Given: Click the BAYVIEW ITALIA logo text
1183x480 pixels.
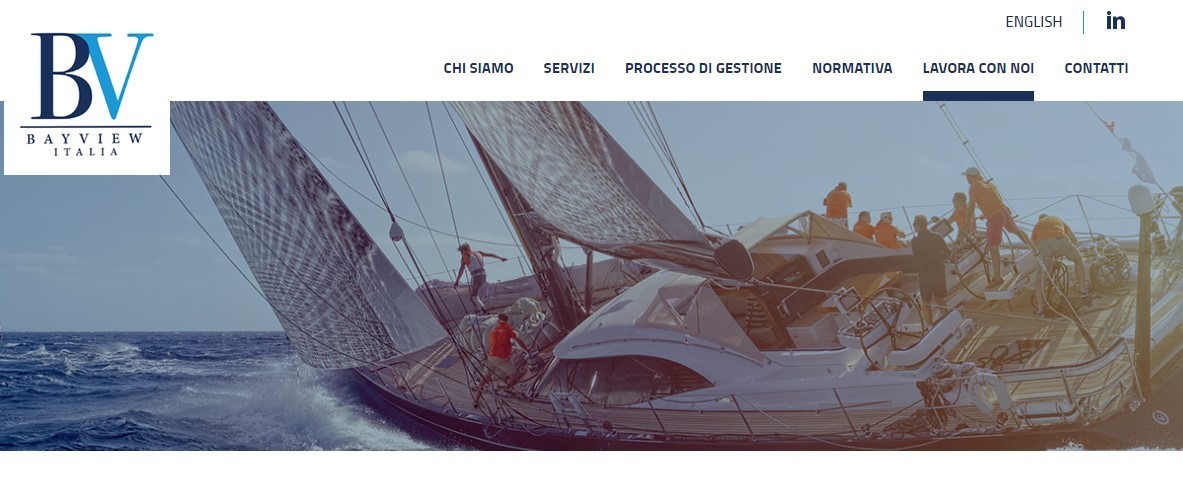Looking at the screenshot, I should [x=85, y=144].
